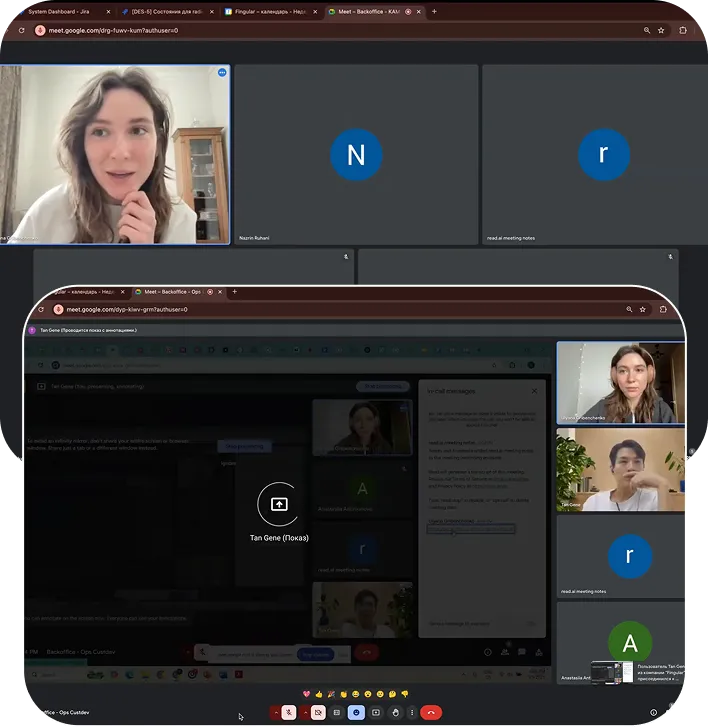Click the red leave call button
Screen dimensions: 708x728
[x=431, y=712]
